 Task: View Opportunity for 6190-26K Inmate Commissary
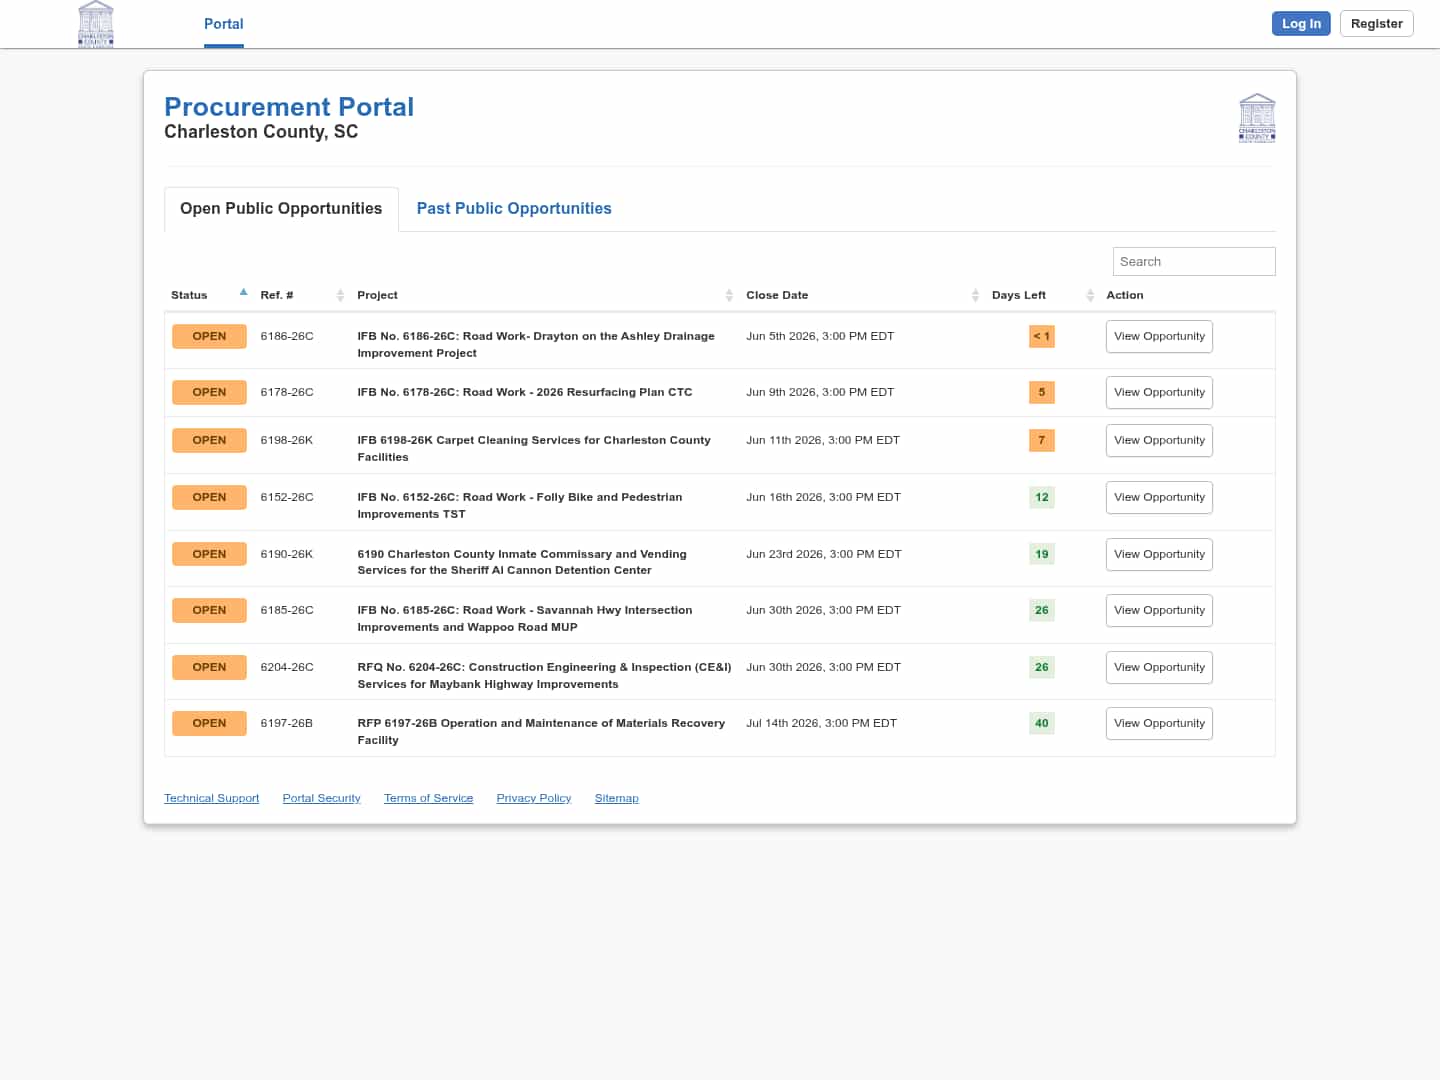1159,554
